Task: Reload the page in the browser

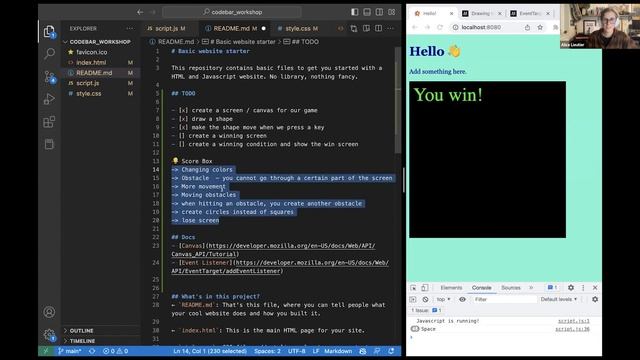Action: pos(440,27)
